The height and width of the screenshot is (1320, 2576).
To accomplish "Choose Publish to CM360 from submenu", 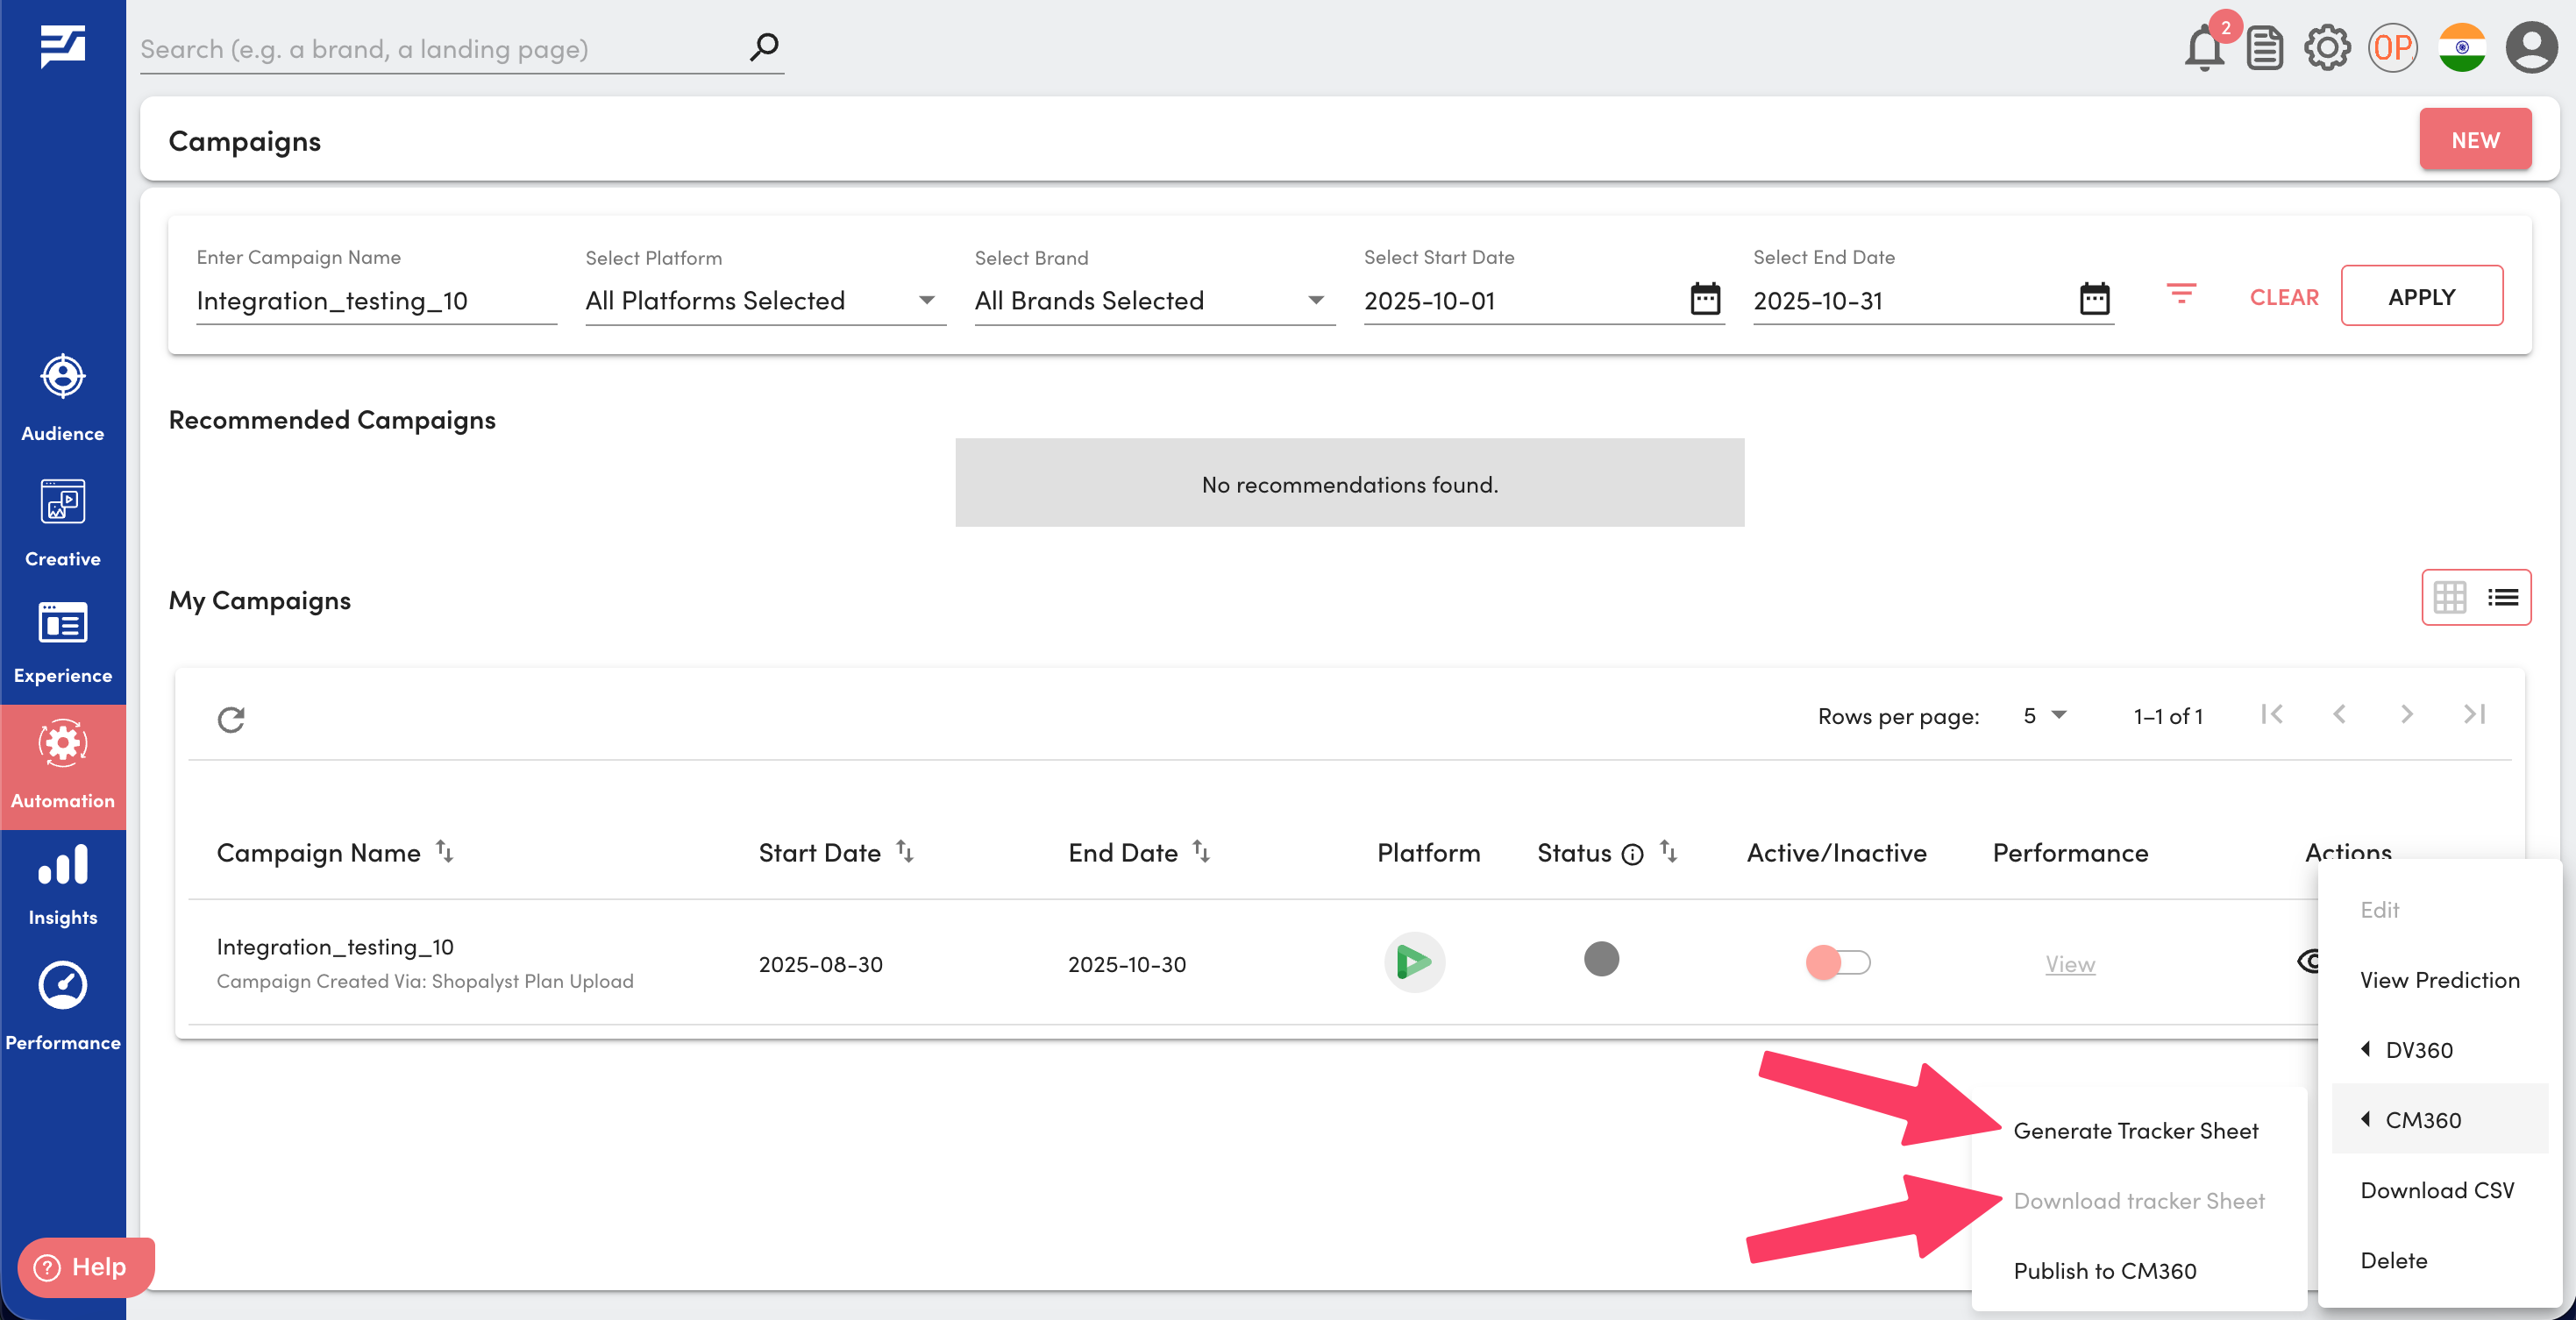I will coord(2104,1271).
